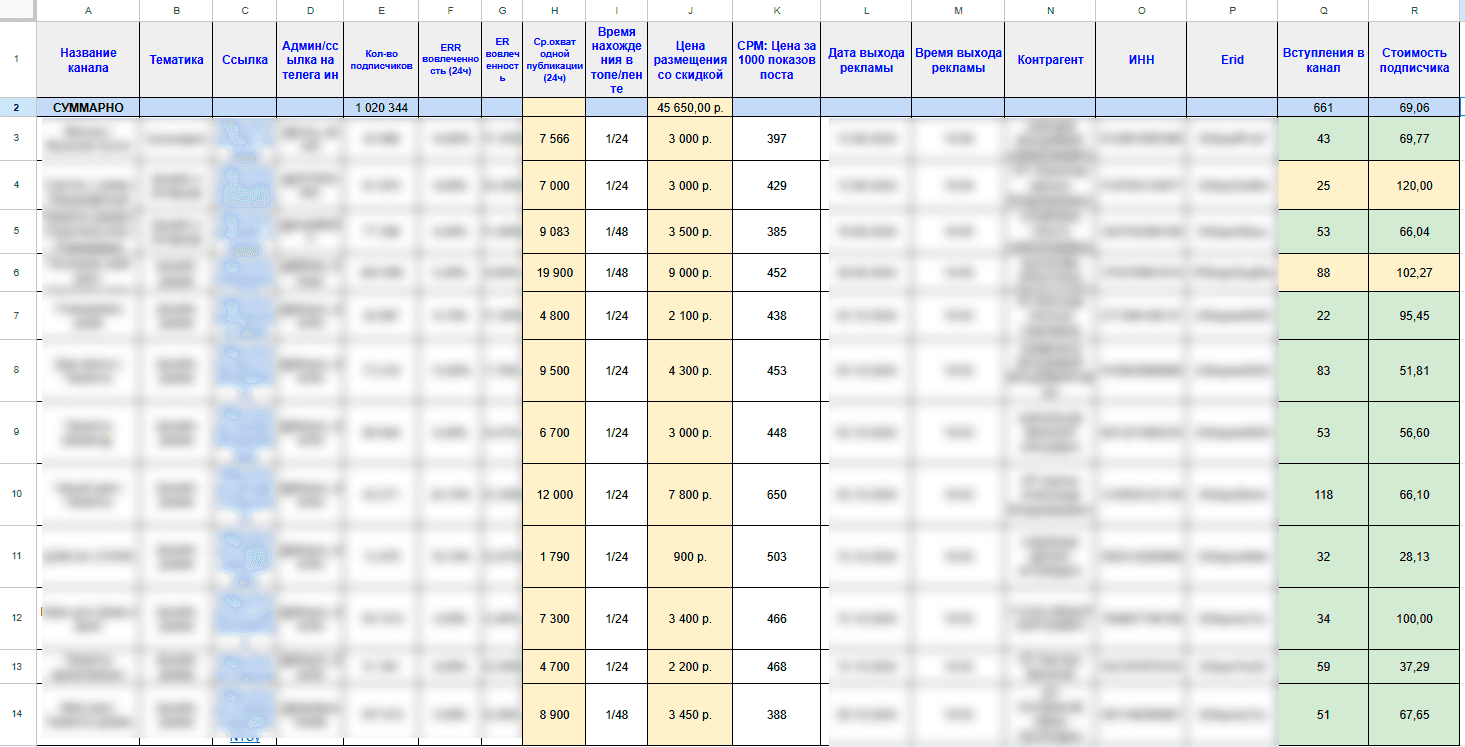Screen dimensions: 1465x747
Task: Click the CPM value '503'
Action: point(777,557)
